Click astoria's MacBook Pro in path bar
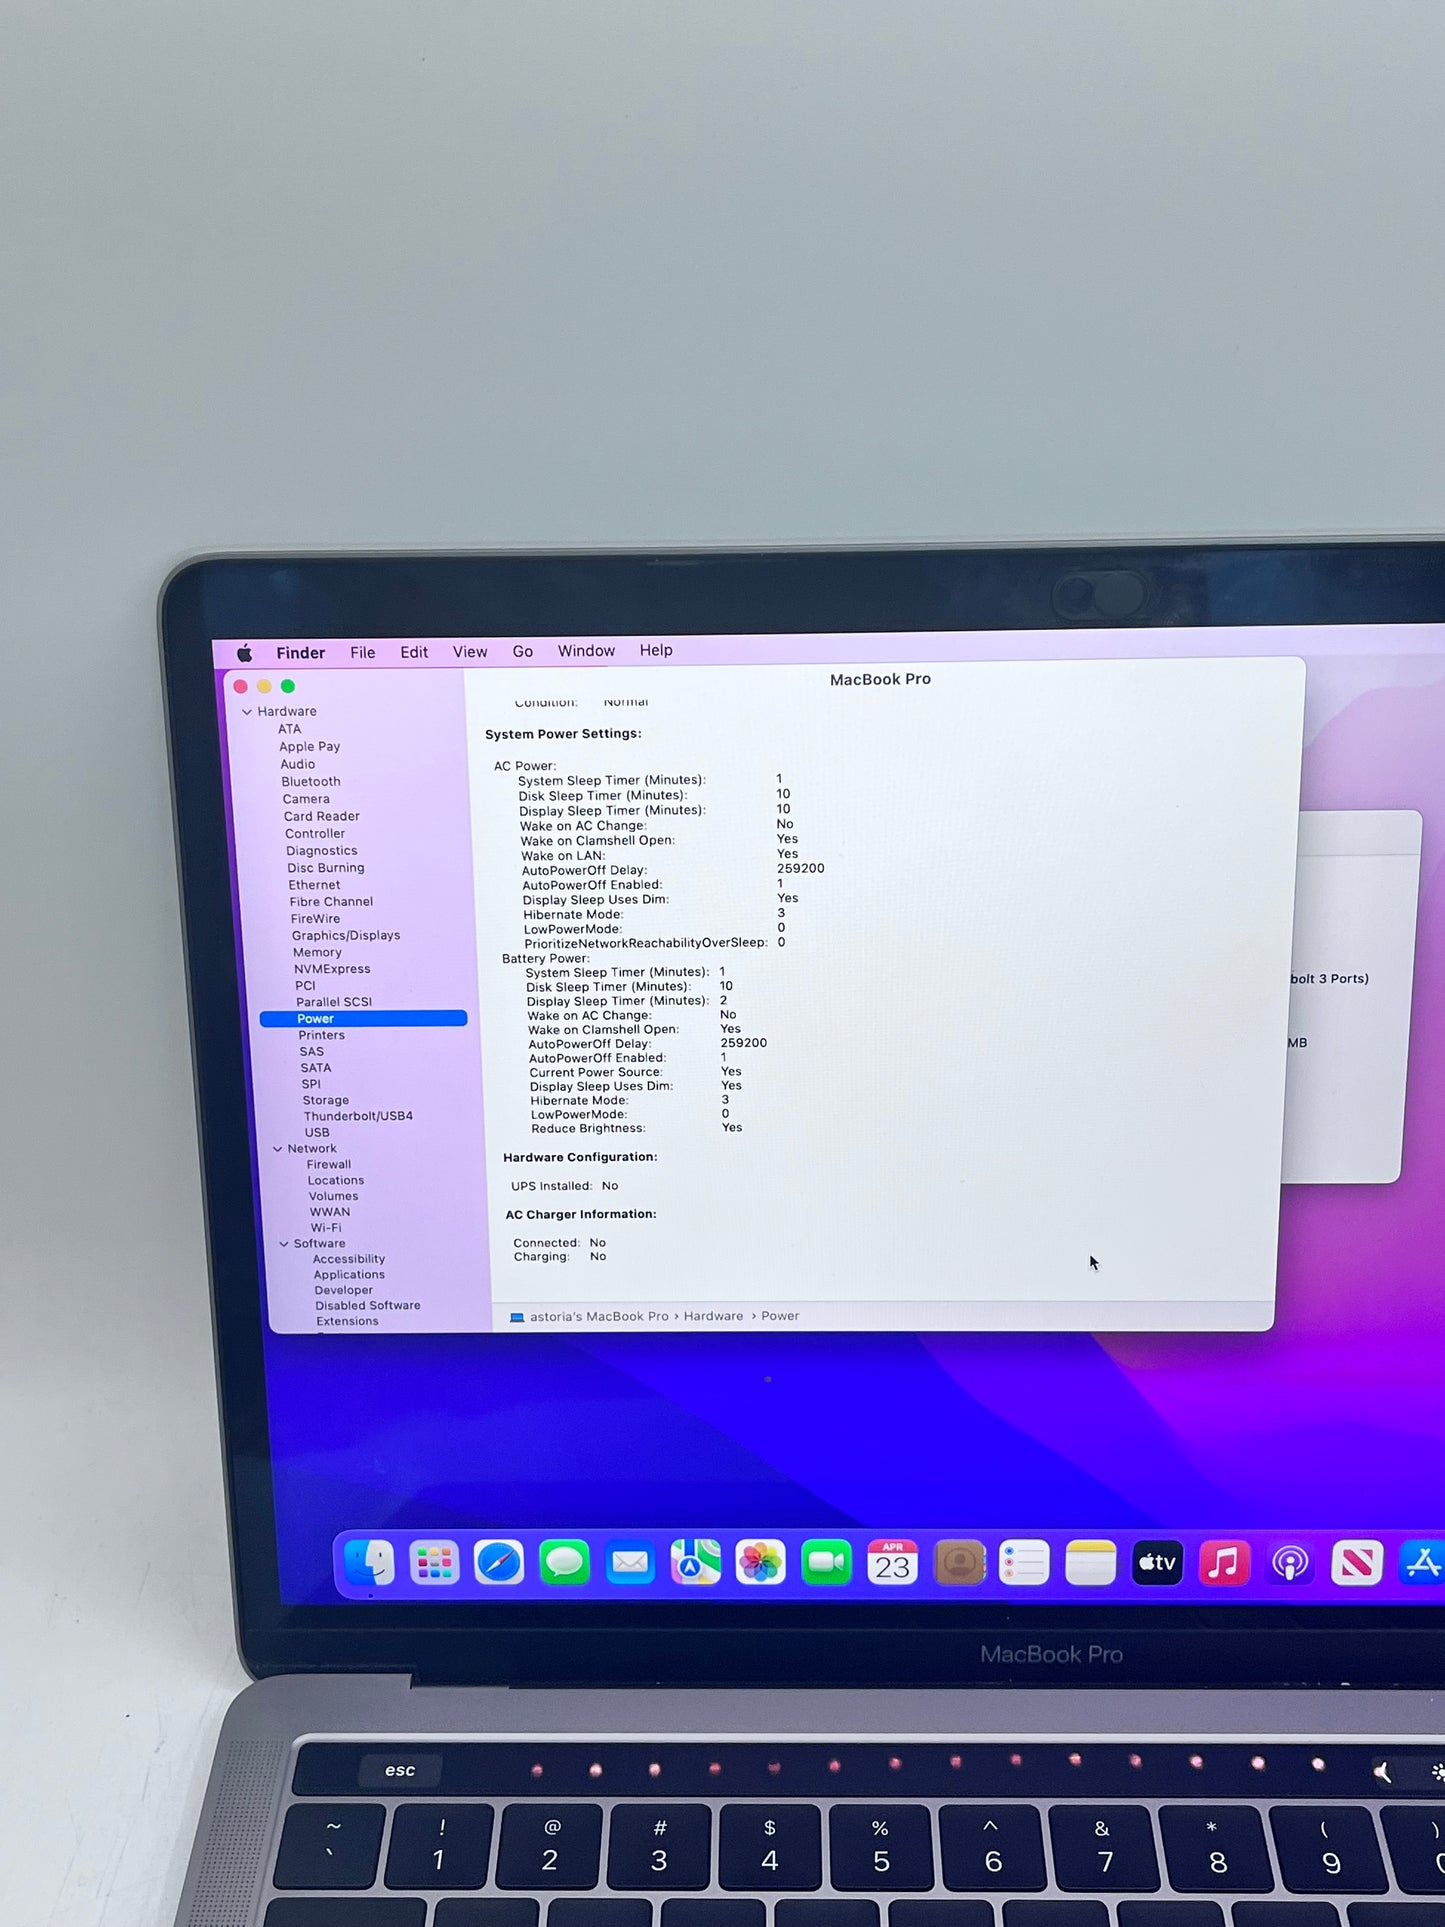 click(599, 1316)
